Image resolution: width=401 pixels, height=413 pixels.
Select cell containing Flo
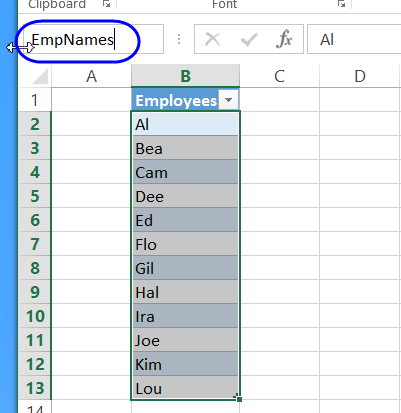point(185,244)
